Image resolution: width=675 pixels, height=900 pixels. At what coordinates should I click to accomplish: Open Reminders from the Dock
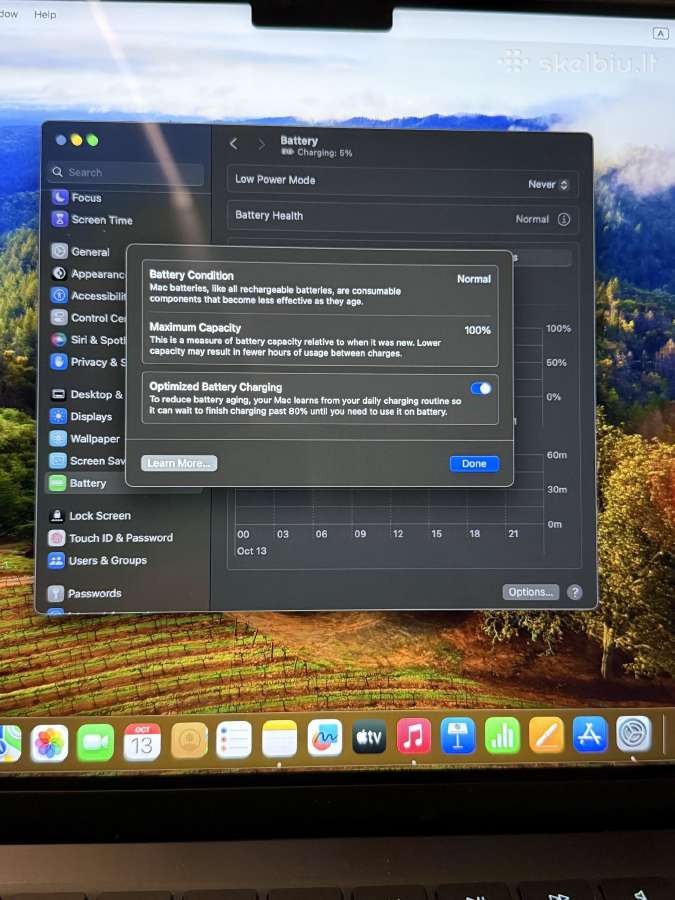pos(234,740)
